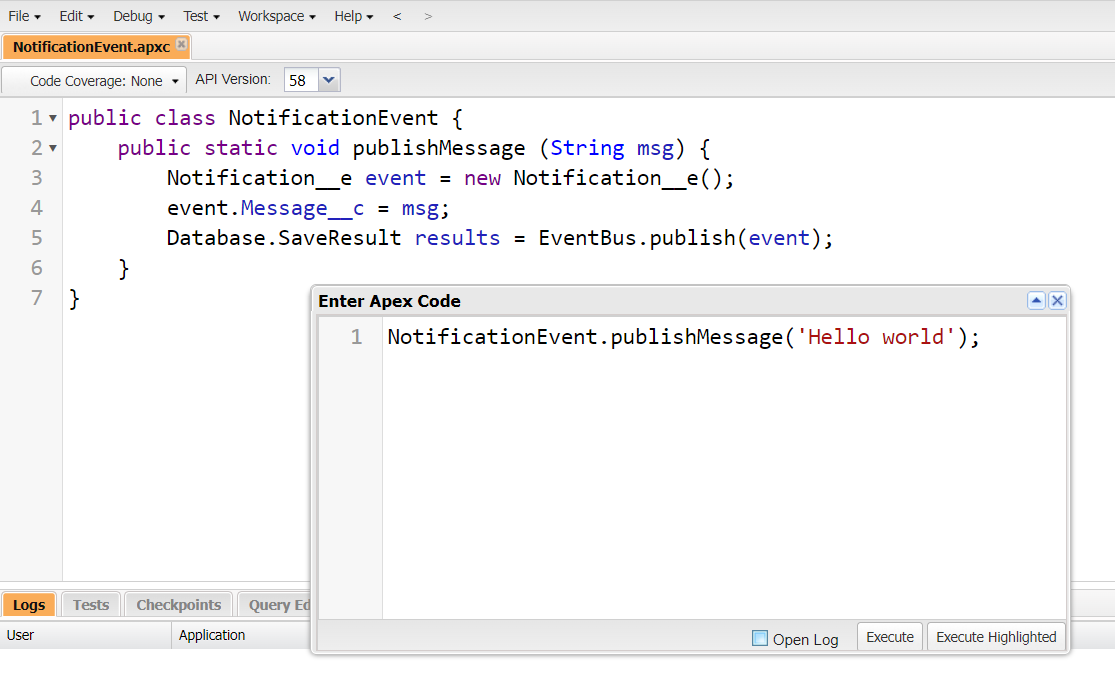1115x692 pixels.
Task: Enable the Open Log checkbox
Action: pos(759,638)
